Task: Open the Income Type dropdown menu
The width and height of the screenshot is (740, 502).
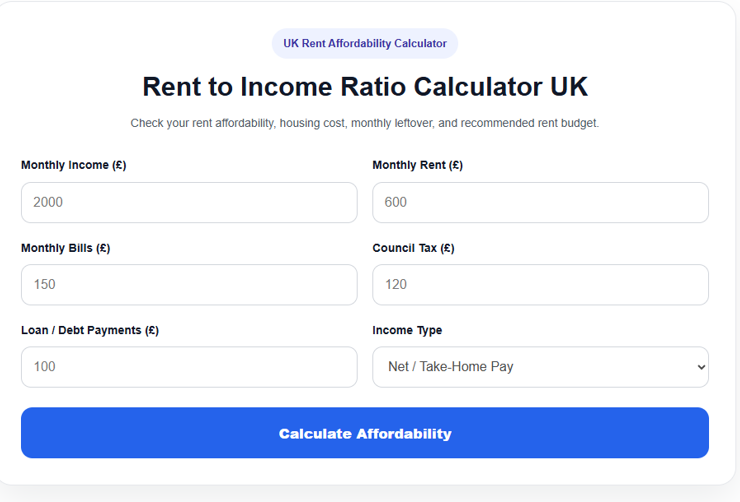Action: pyautogui.click(x=540, y=367)
